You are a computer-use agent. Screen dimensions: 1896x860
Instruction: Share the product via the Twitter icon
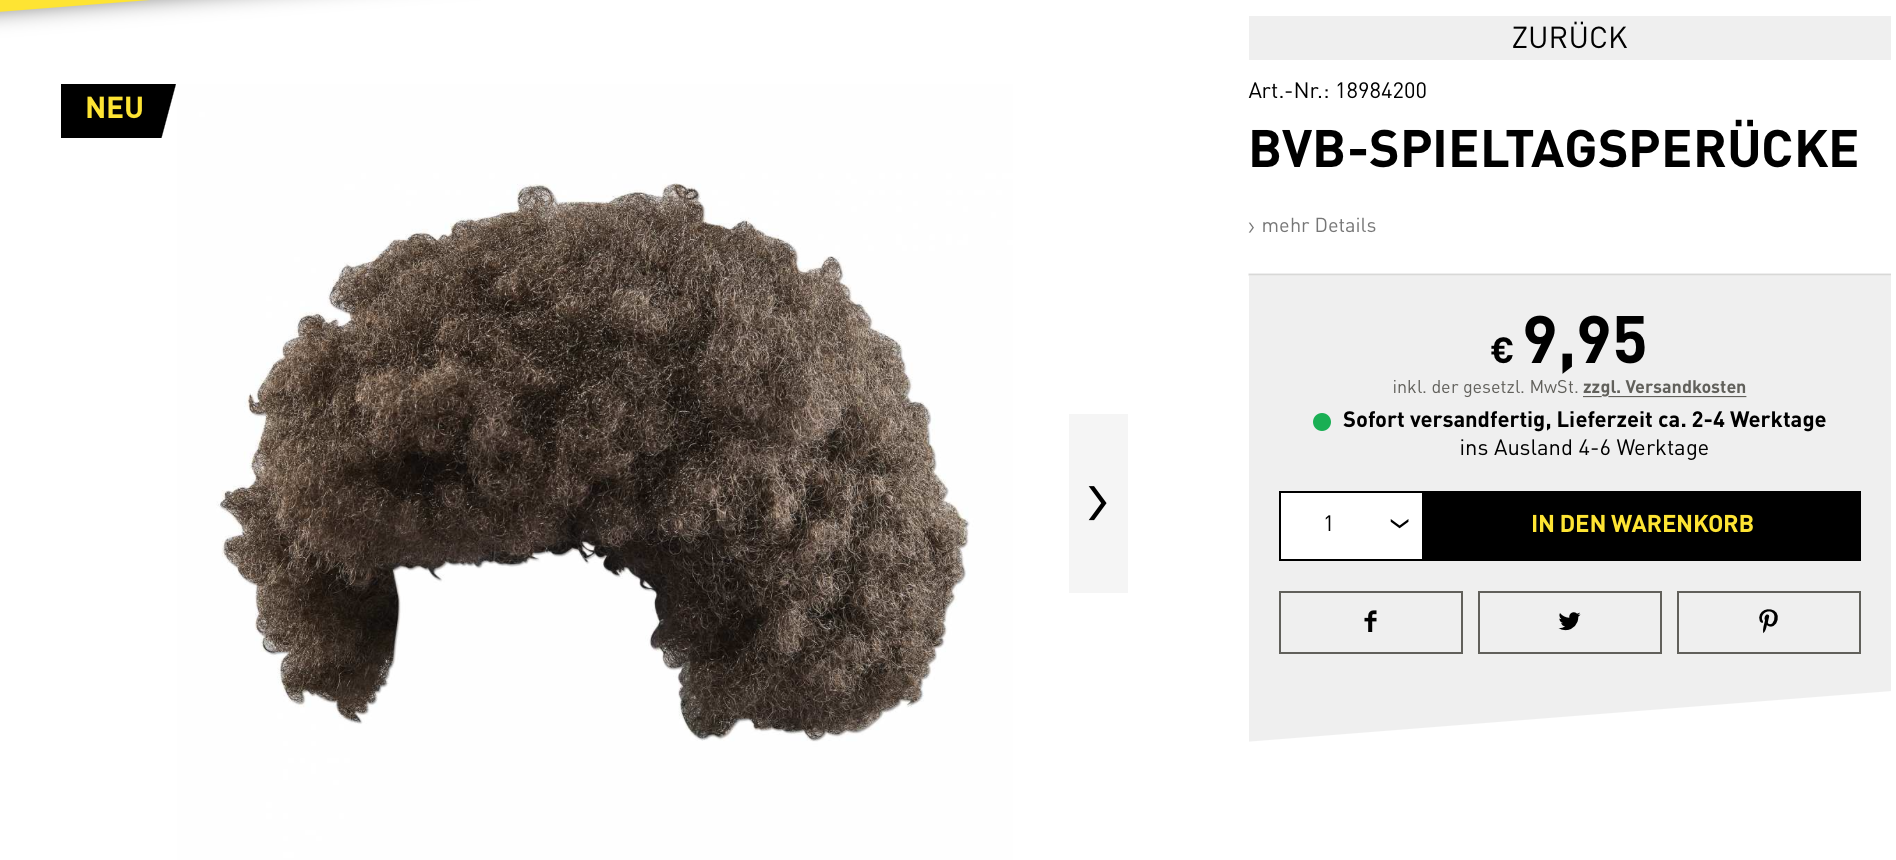point(1569,622)
